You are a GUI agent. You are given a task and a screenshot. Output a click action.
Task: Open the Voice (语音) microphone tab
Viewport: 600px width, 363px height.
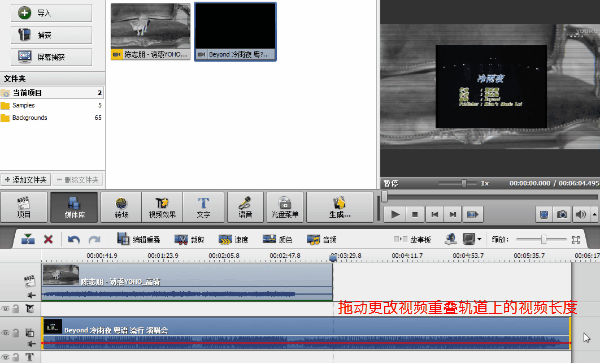245,207
